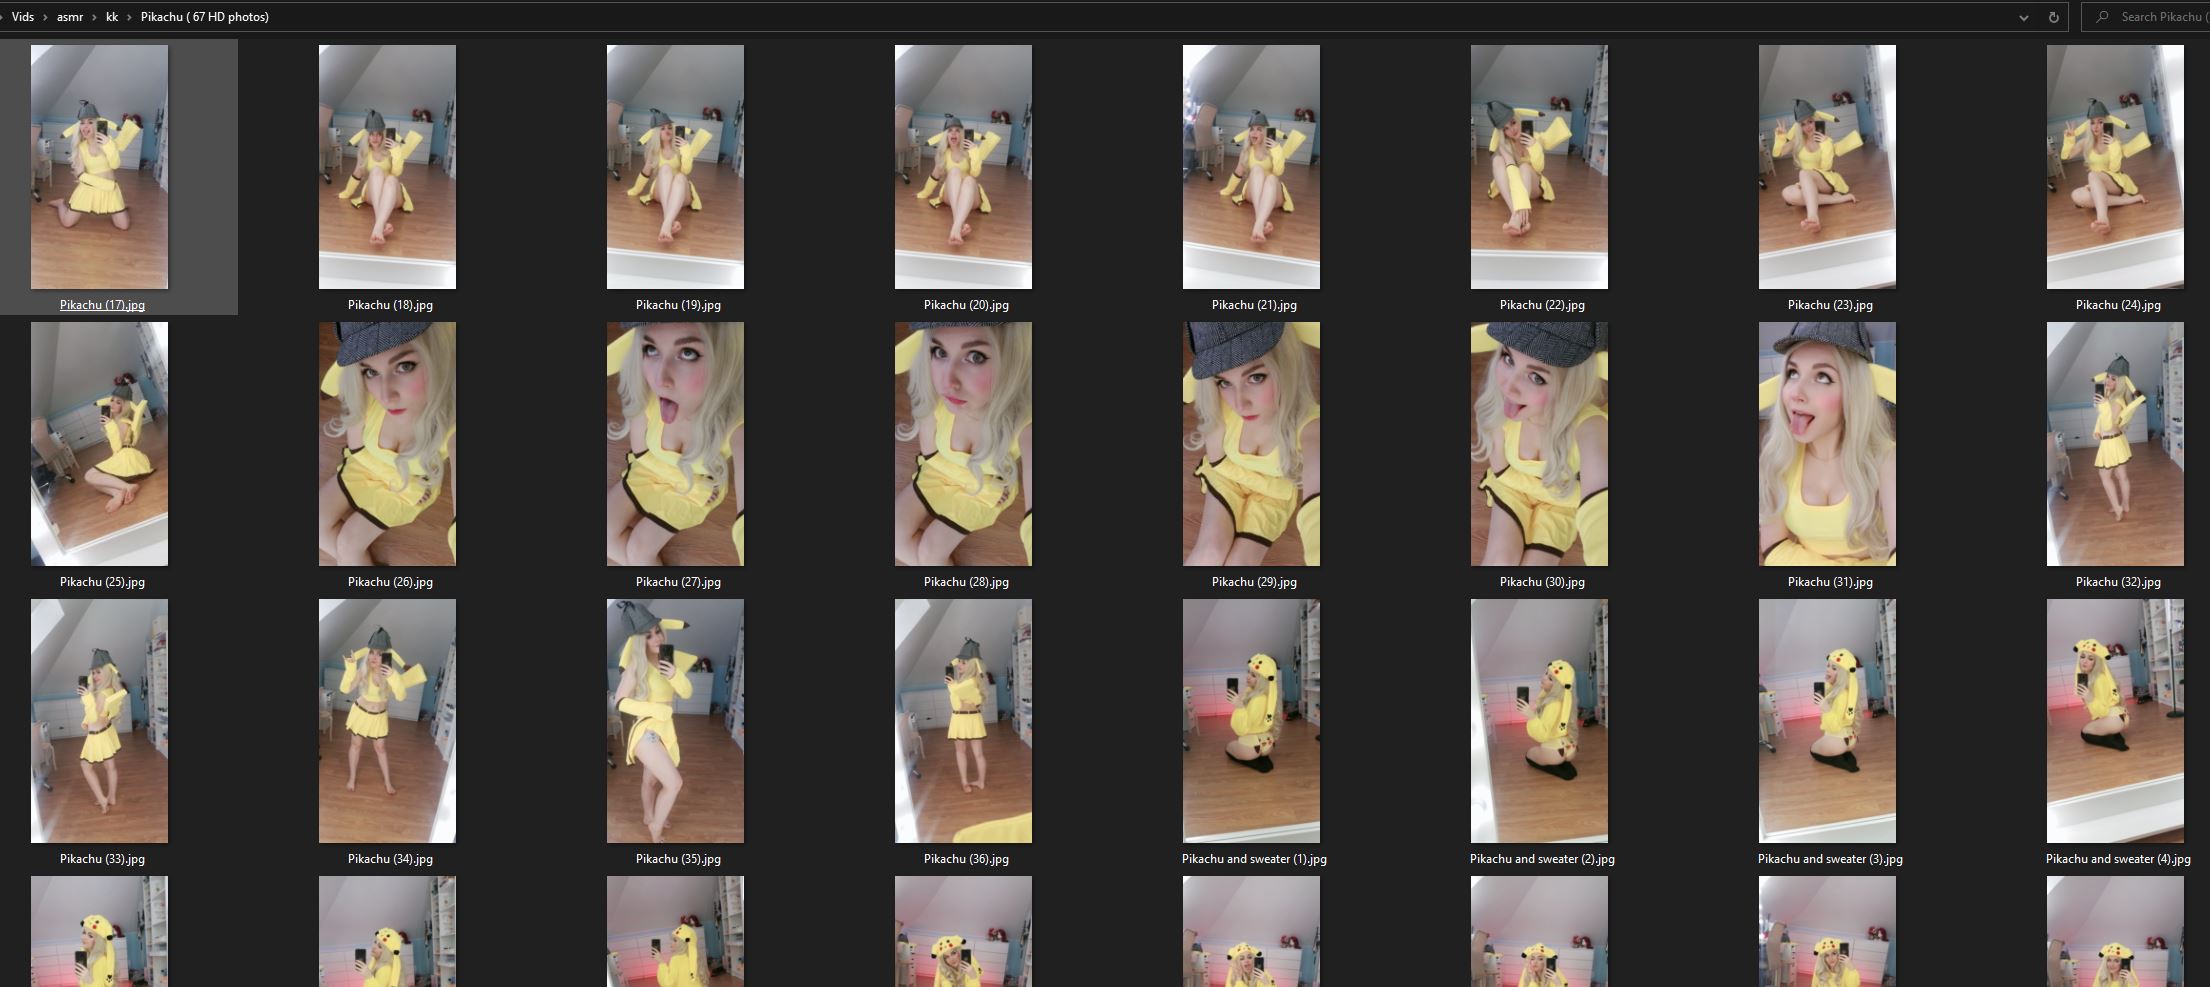Select Pikachu and sweater (1).jpg thumbnail
This screenshot has height=987, width=2210.
click(1251, 721)
